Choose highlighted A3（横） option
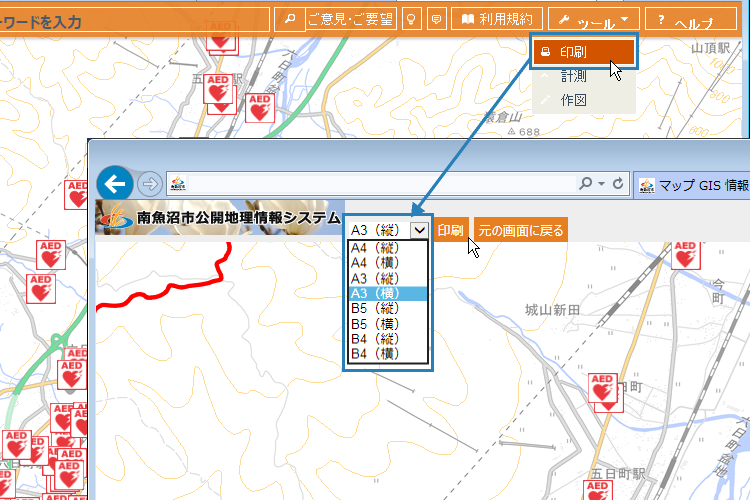Viewport: 750px width, 500px height. [387, 293]
